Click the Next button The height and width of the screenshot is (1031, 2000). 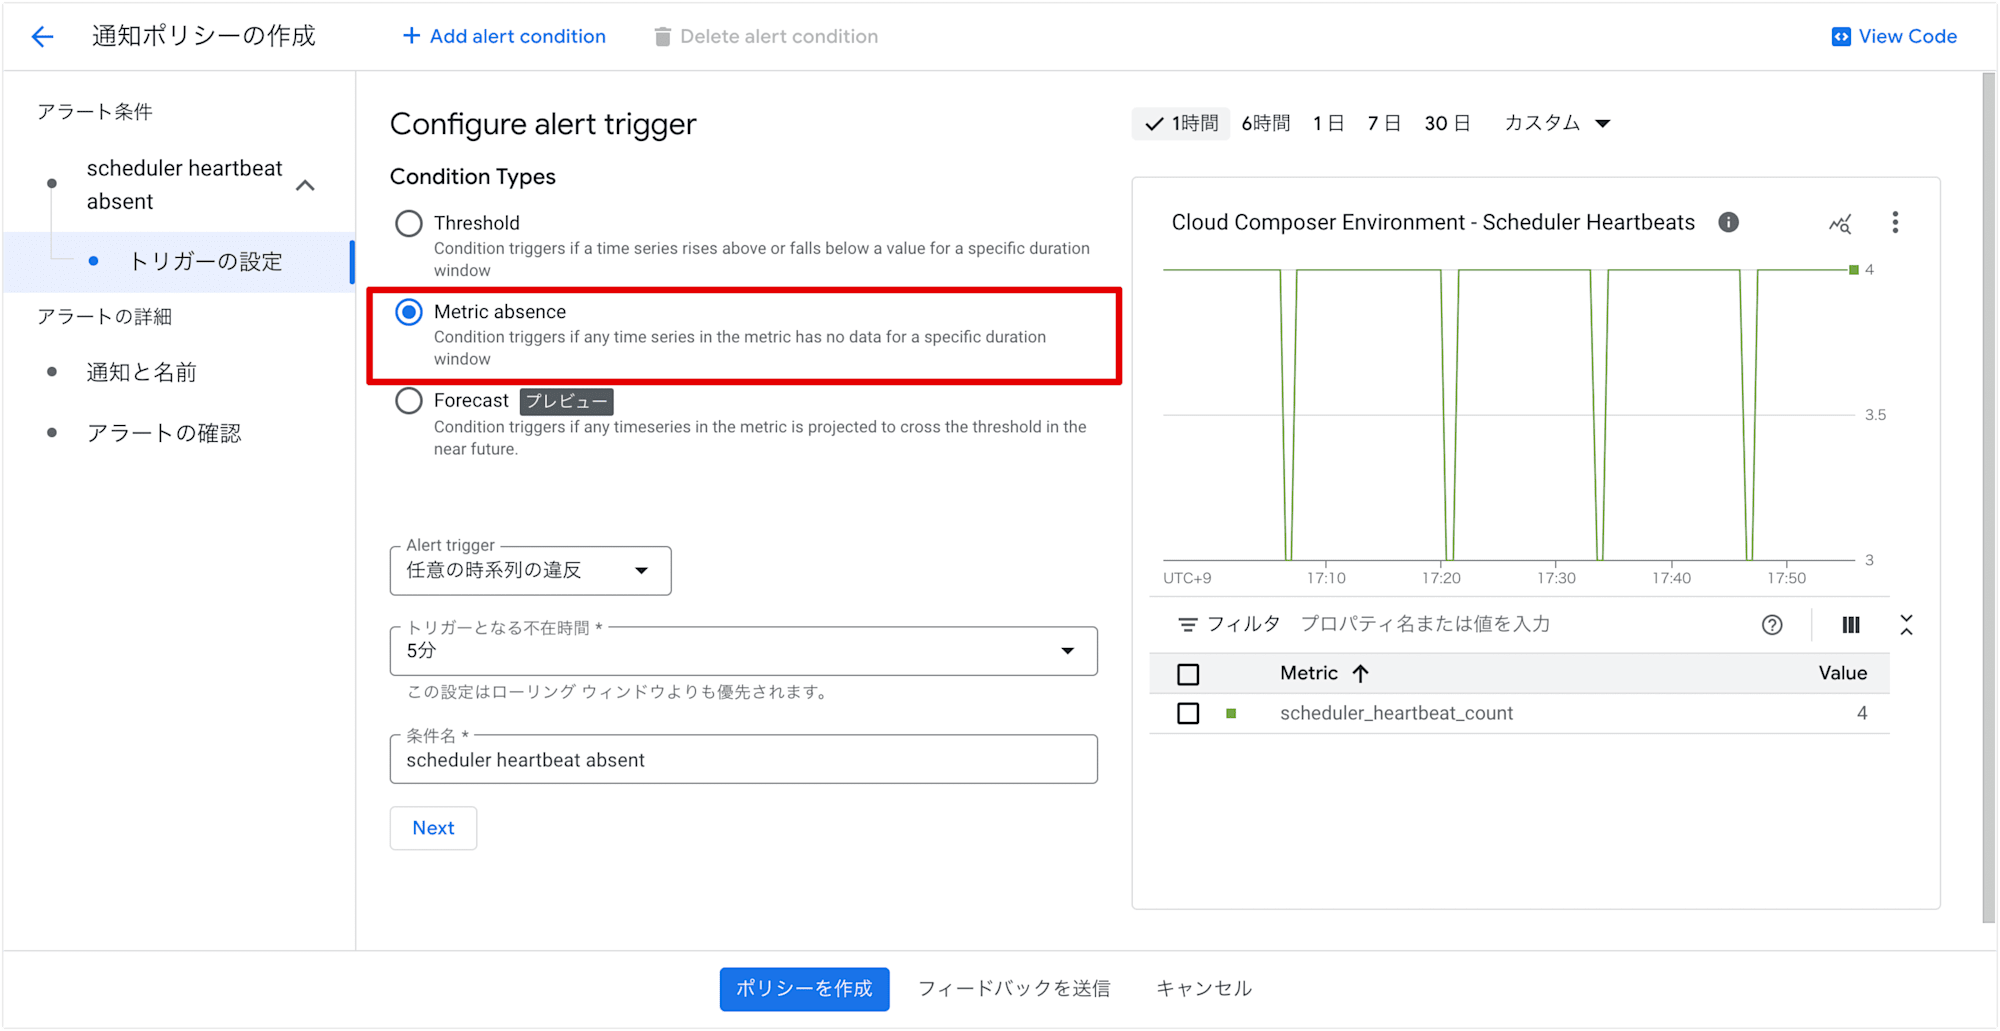(x=433, y=828)
